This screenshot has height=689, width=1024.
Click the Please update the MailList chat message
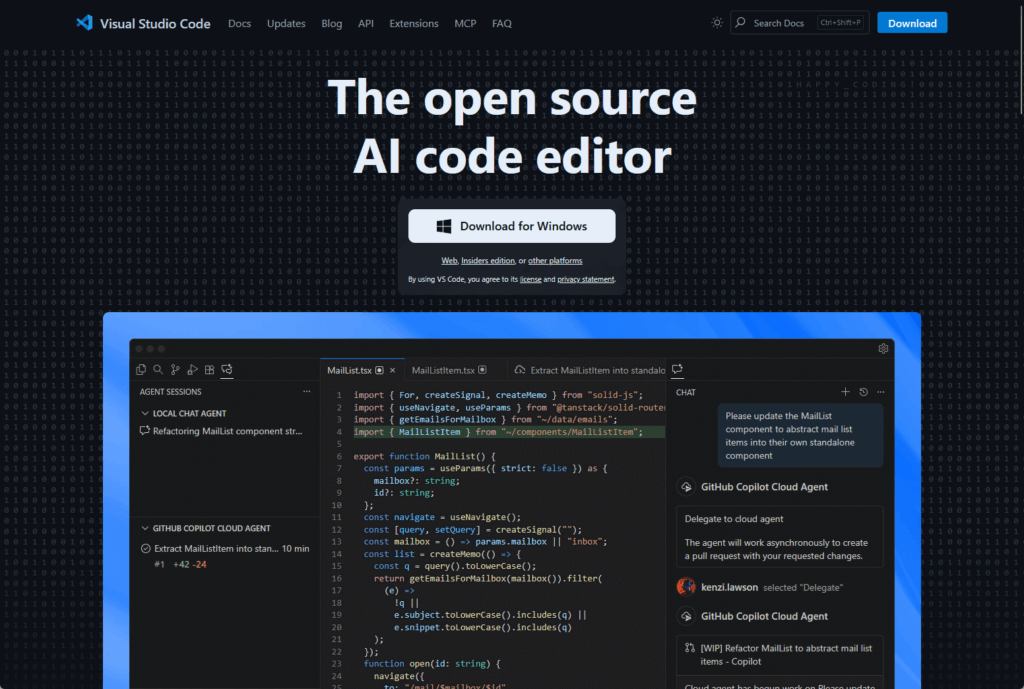point(800,436)
